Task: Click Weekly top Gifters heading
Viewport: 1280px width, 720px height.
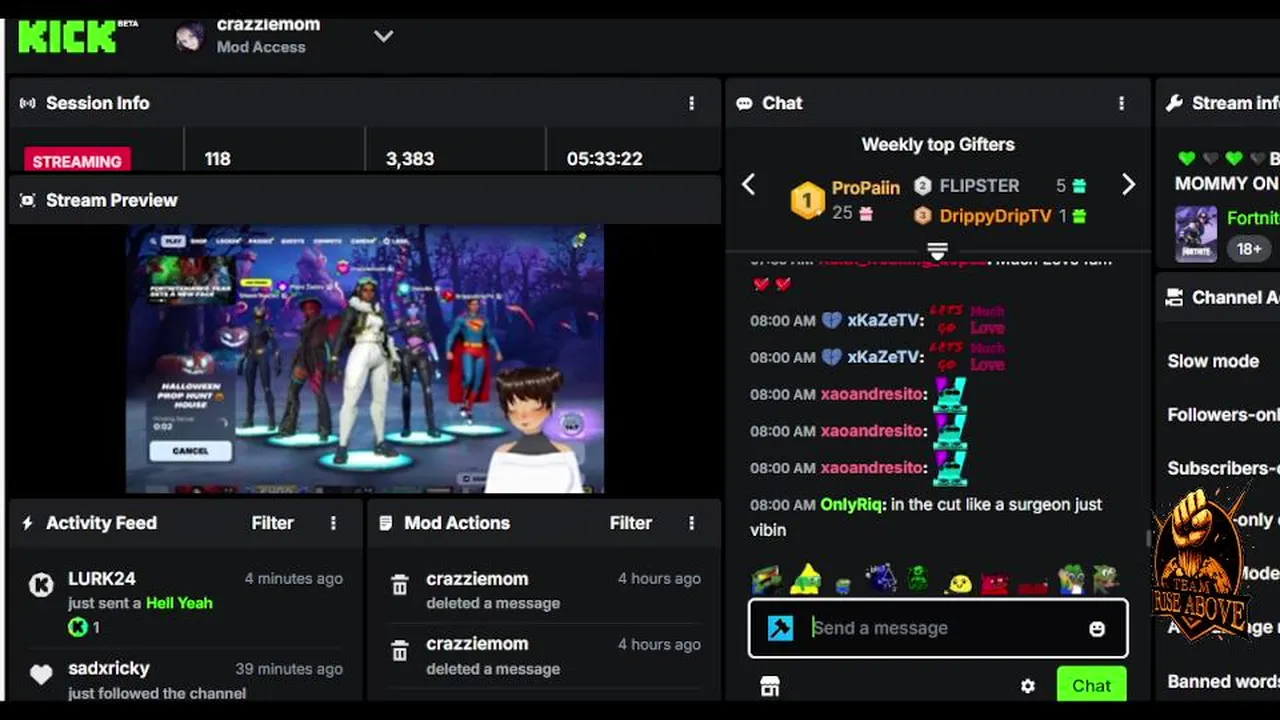Action: [x=938, y=144]
